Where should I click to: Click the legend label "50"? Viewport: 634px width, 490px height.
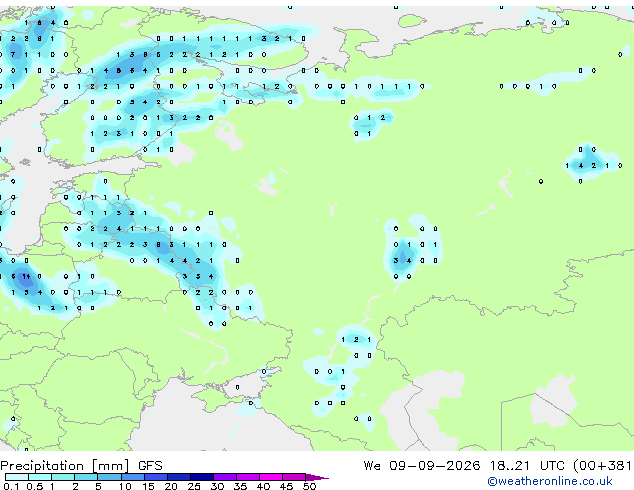(x=309, y=486)
